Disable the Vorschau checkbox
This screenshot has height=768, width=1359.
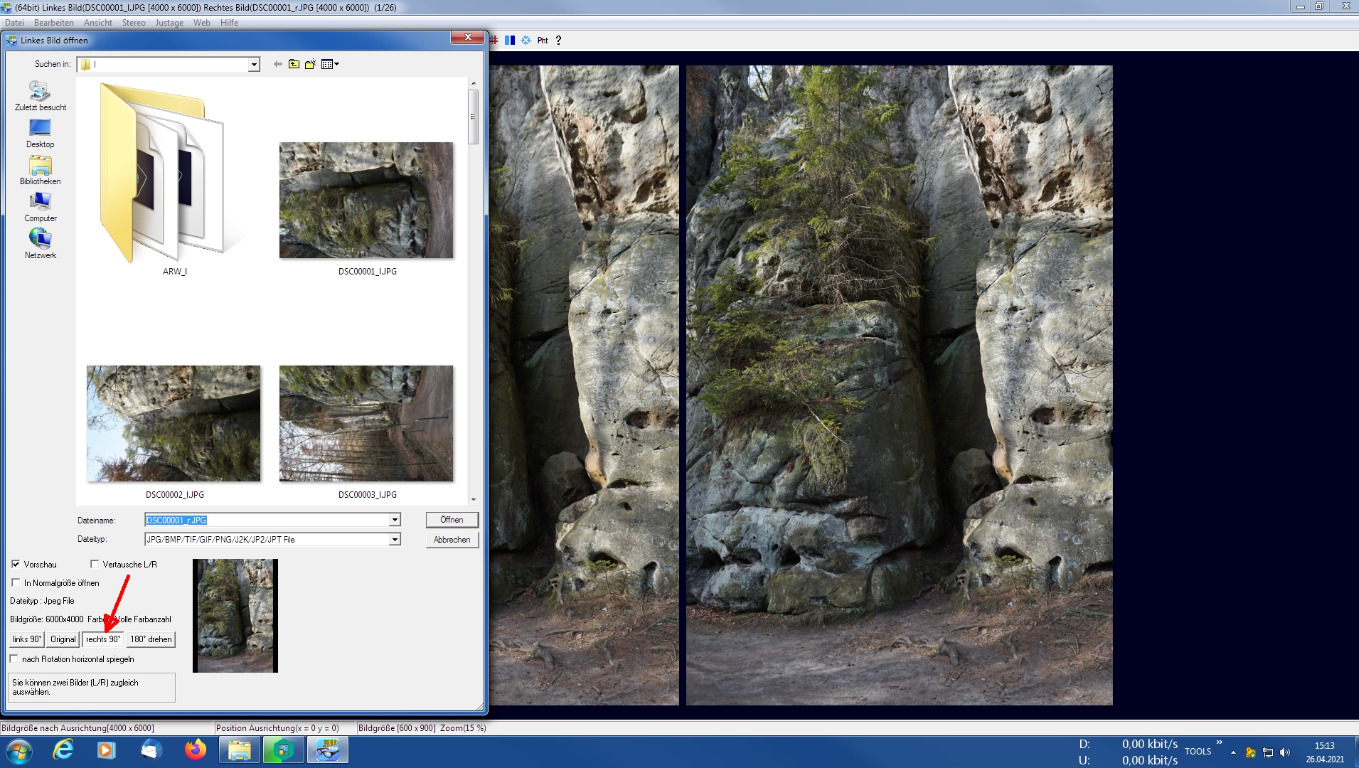pos(16,565)
